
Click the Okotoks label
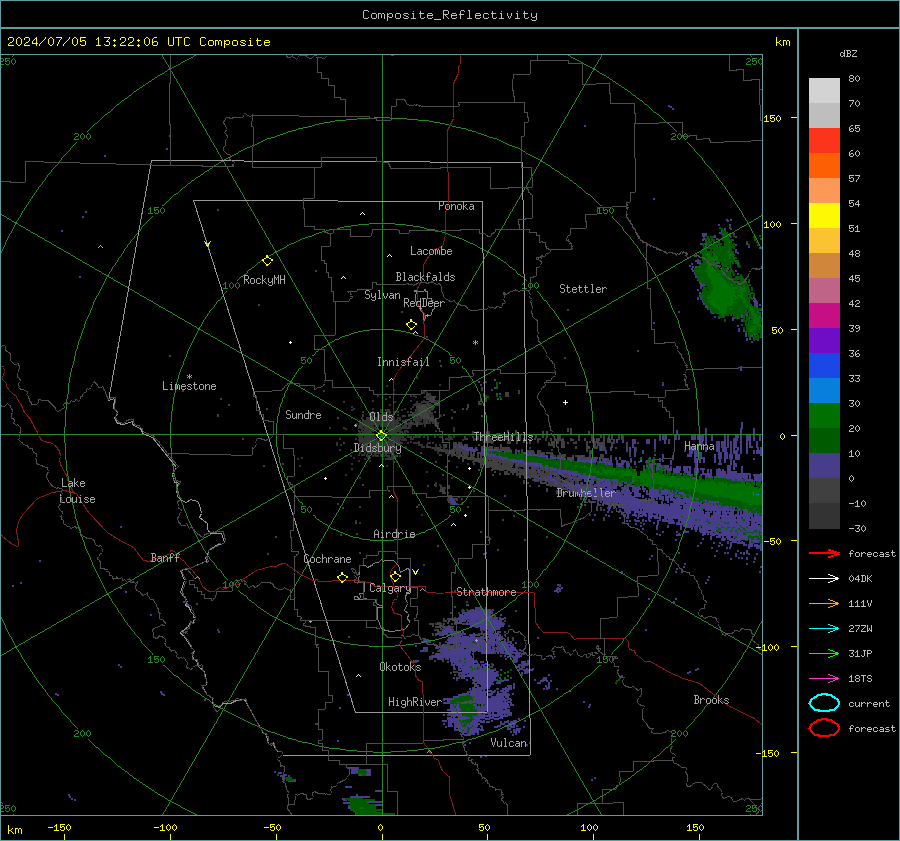[x=400, y=667]
